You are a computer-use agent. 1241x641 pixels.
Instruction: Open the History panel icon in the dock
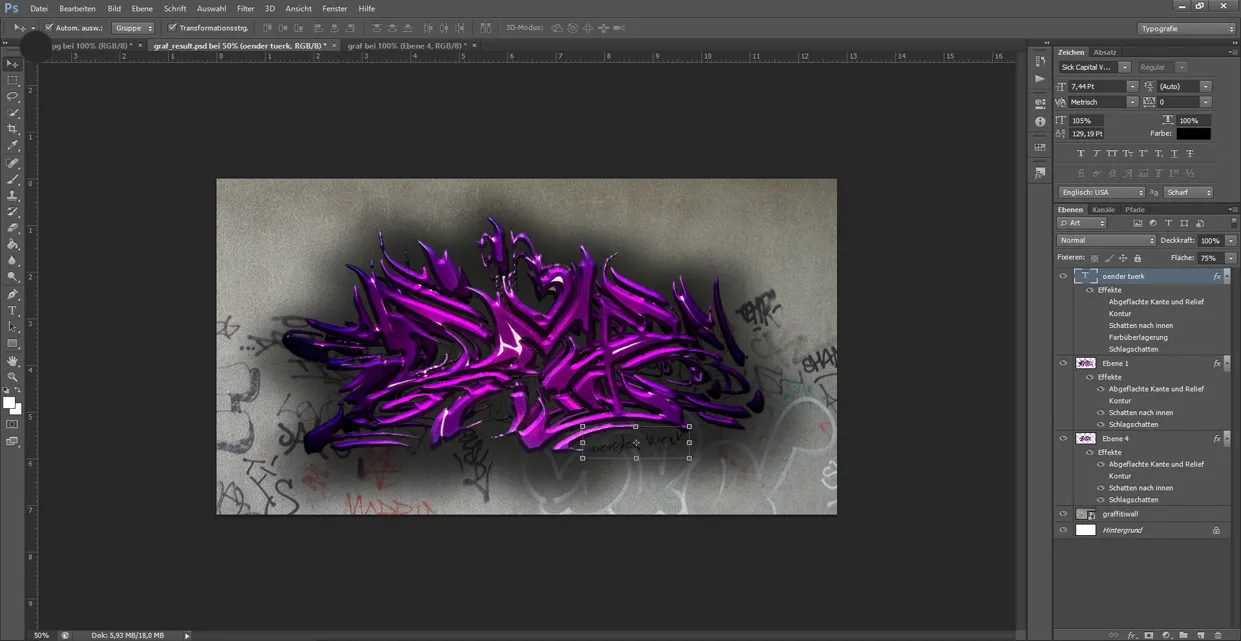pos(1040,61)
